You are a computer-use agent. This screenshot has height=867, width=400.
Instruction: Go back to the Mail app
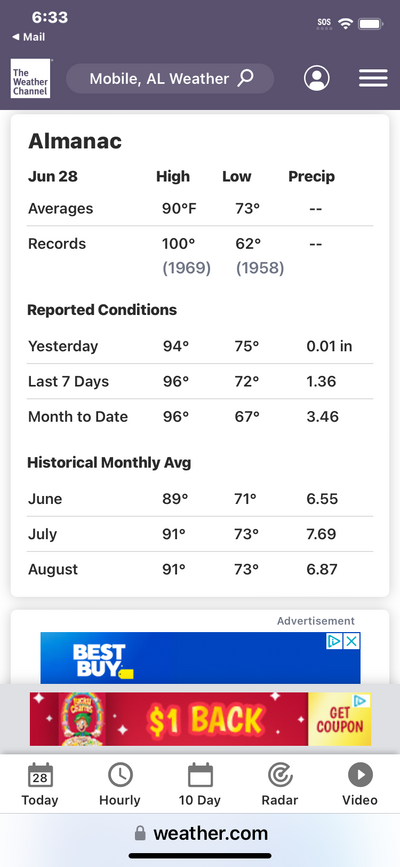[x=29, y=37]
